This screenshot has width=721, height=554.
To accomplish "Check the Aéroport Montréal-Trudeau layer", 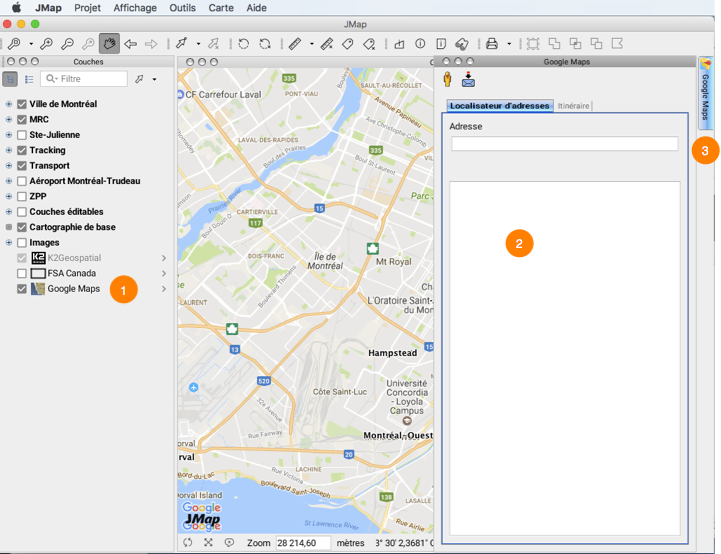I will 22,181.
